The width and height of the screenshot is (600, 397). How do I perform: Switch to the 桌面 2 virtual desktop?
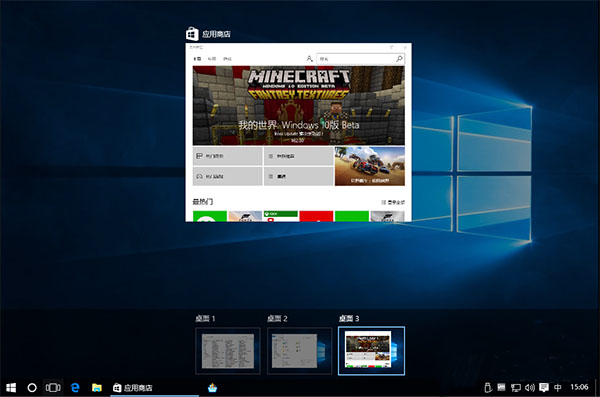[300, 351]
